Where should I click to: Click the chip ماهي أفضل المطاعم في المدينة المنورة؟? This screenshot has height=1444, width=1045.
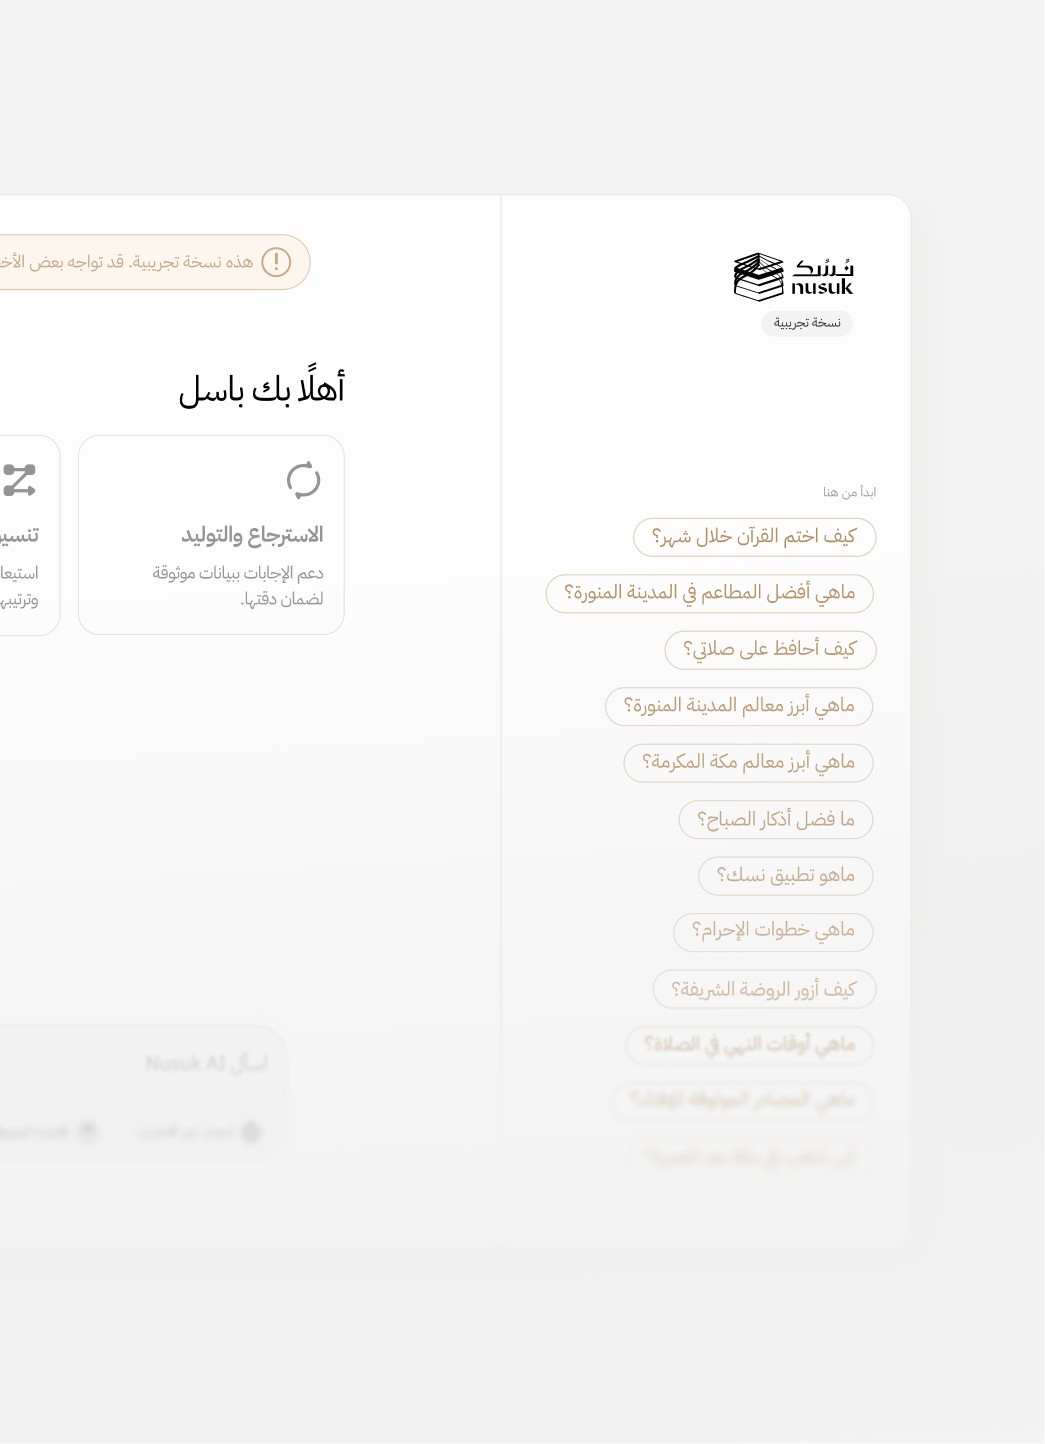710,593
